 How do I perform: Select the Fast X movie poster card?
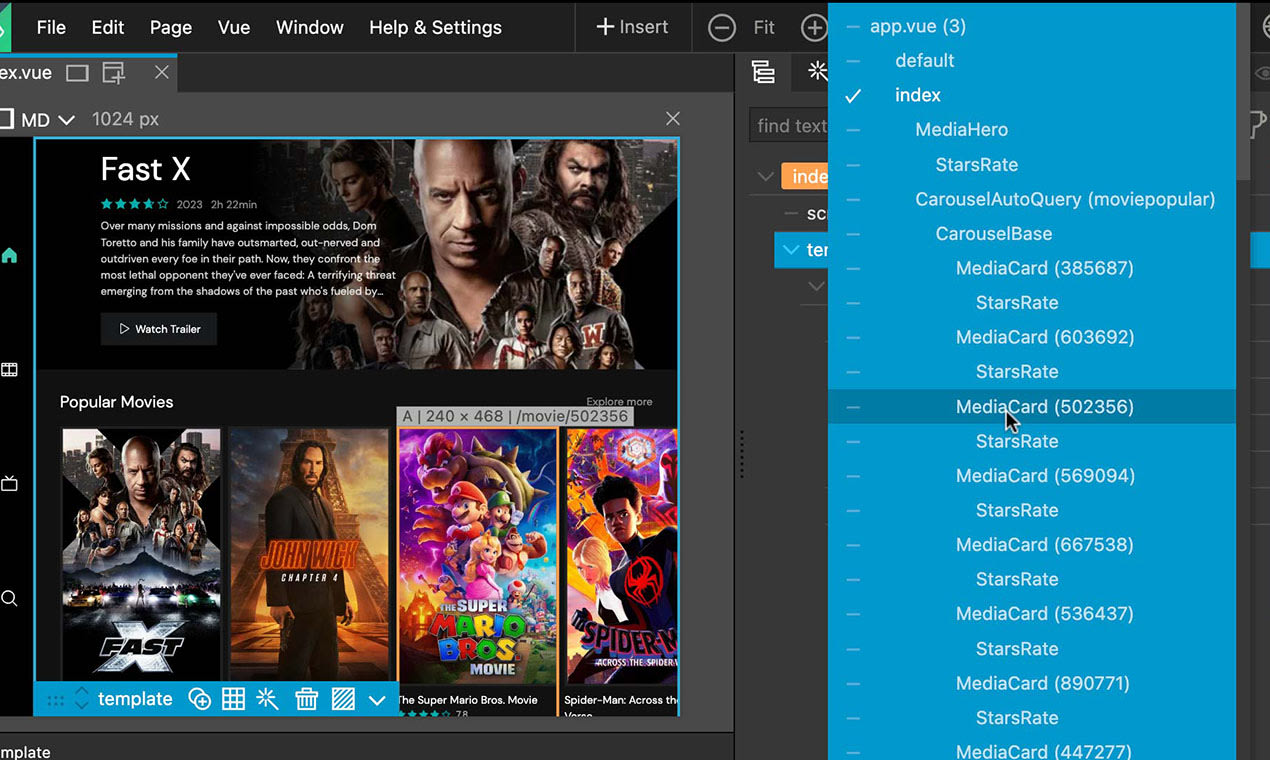[141, 555]
